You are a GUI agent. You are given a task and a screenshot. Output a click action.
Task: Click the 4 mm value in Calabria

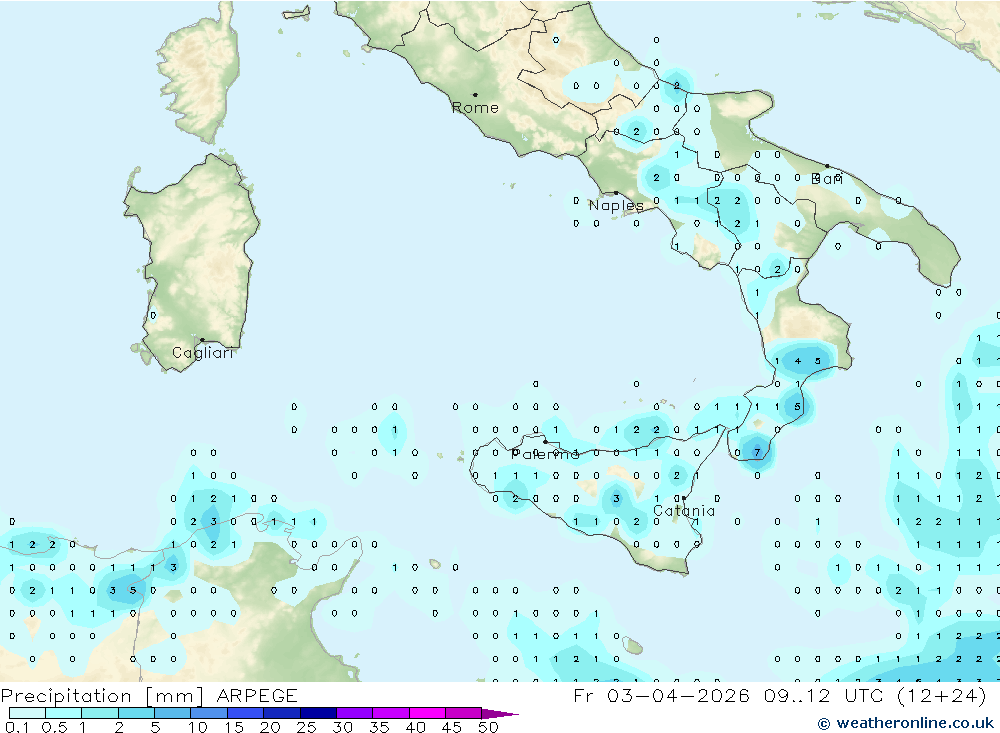tap(798, 361)
